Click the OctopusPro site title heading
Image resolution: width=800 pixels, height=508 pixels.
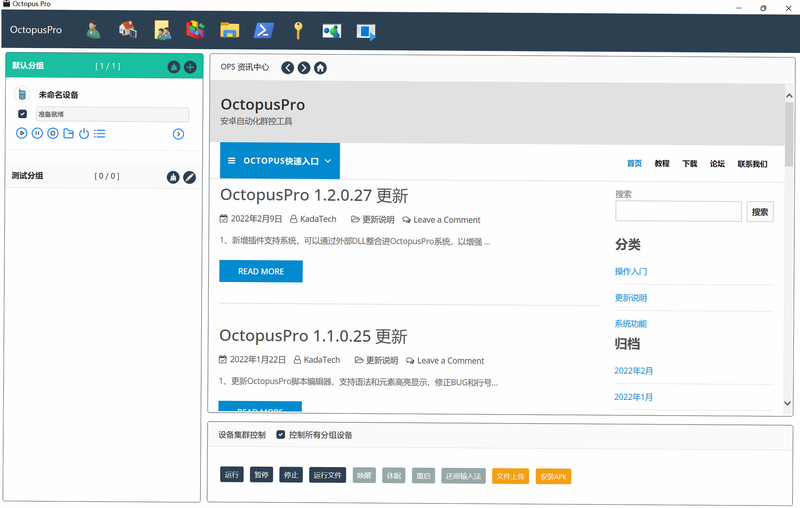(263, 105)
